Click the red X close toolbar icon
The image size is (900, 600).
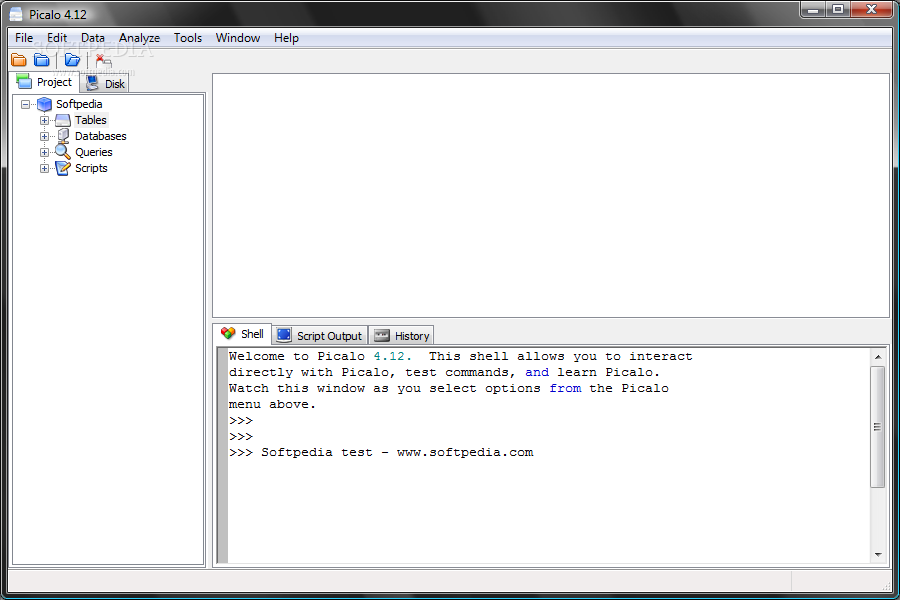104,60
